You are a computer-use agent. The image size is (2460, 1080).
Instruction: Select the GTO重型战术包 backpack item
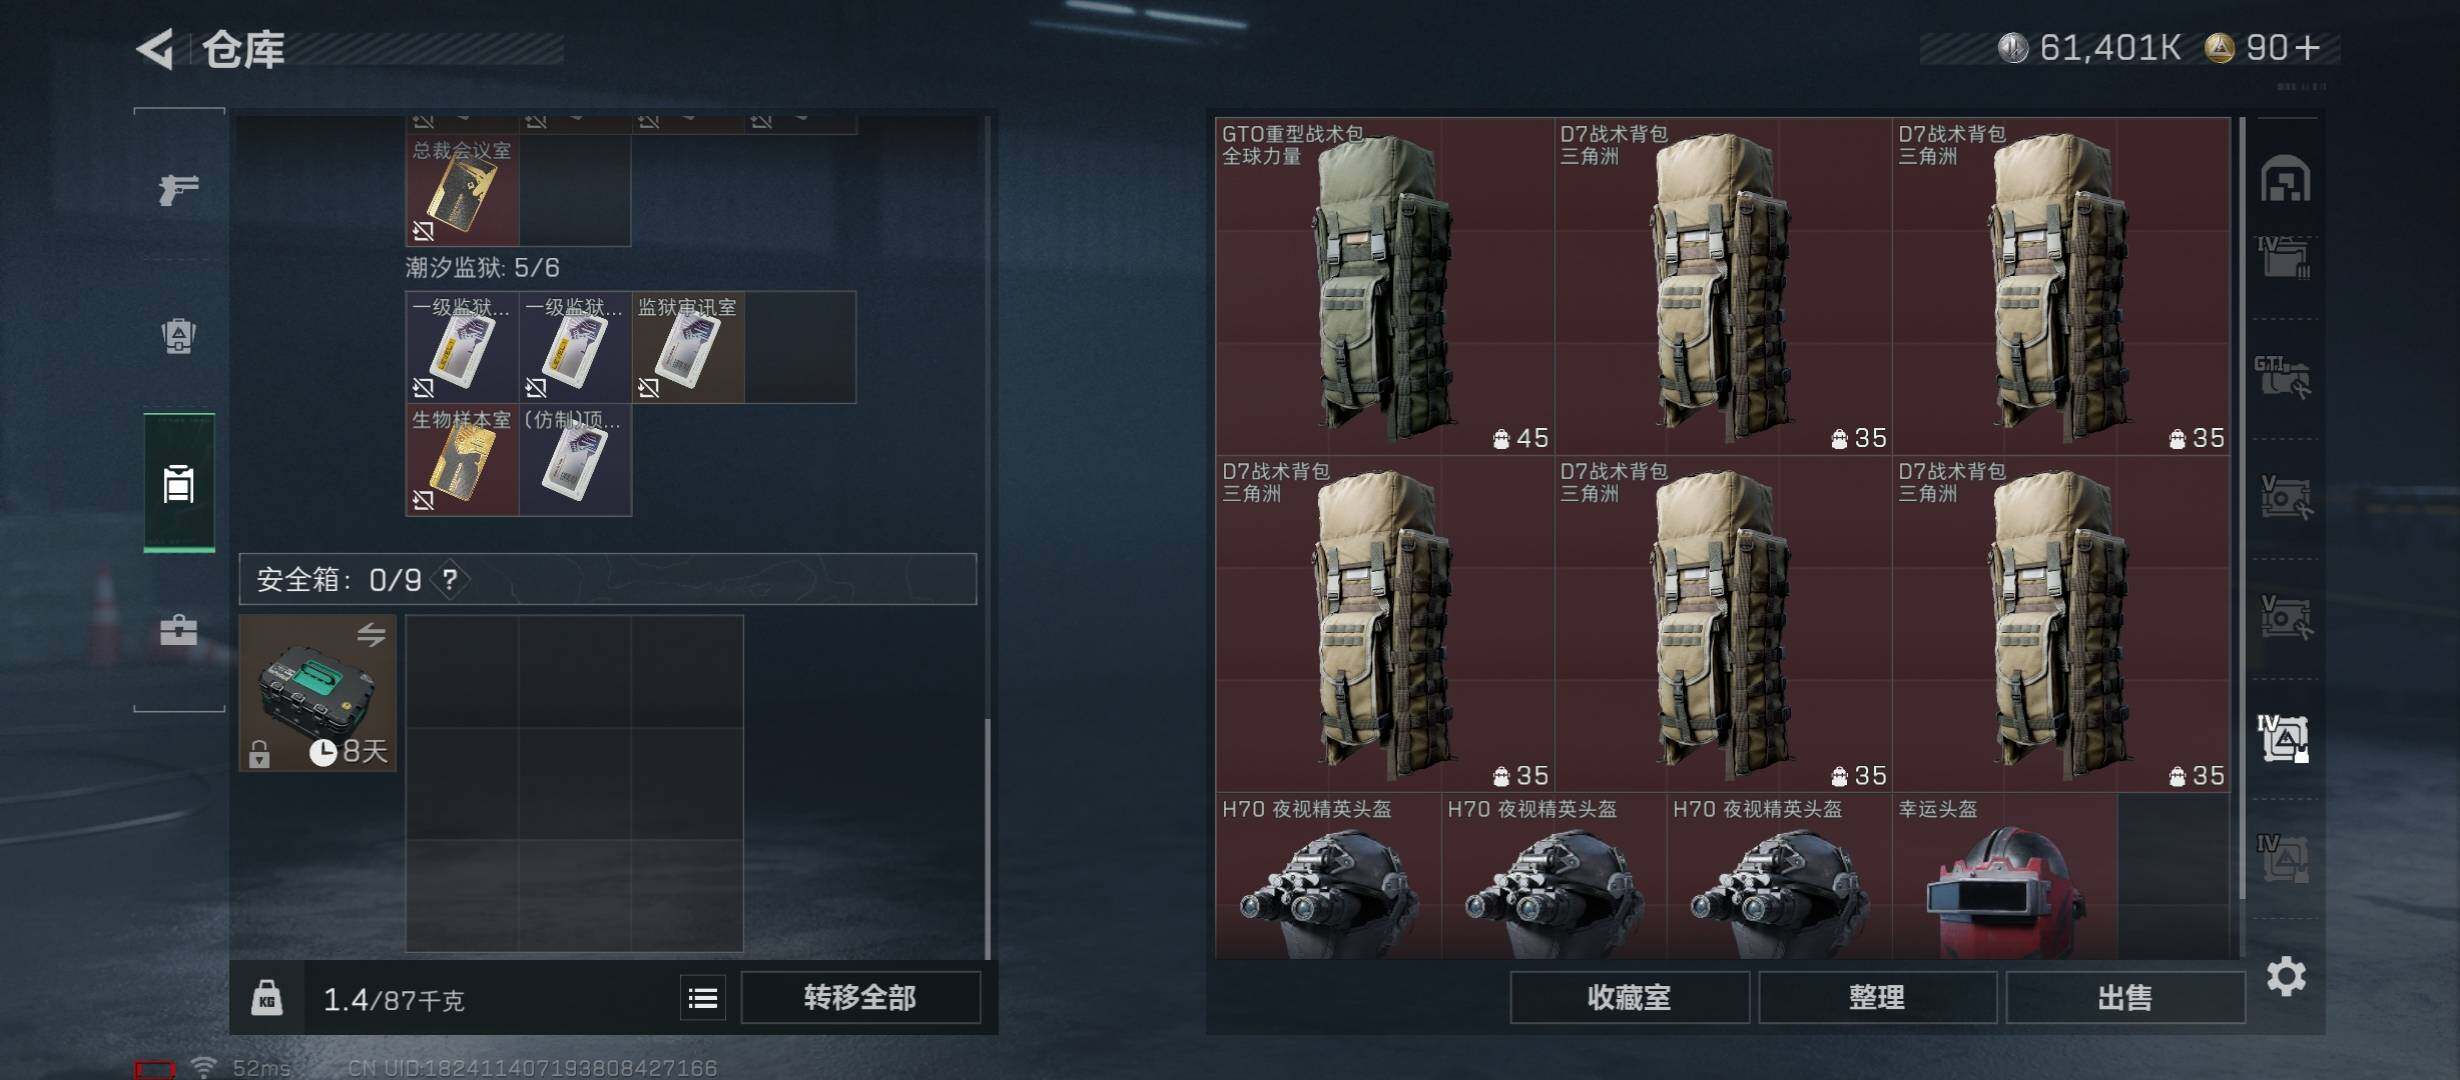1385,286
